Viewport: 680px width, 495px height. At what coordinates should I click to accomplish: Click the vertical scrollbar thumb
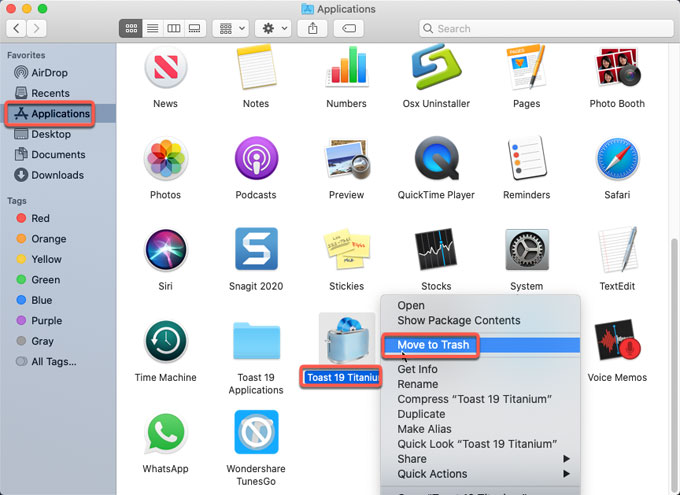point(674,364)
